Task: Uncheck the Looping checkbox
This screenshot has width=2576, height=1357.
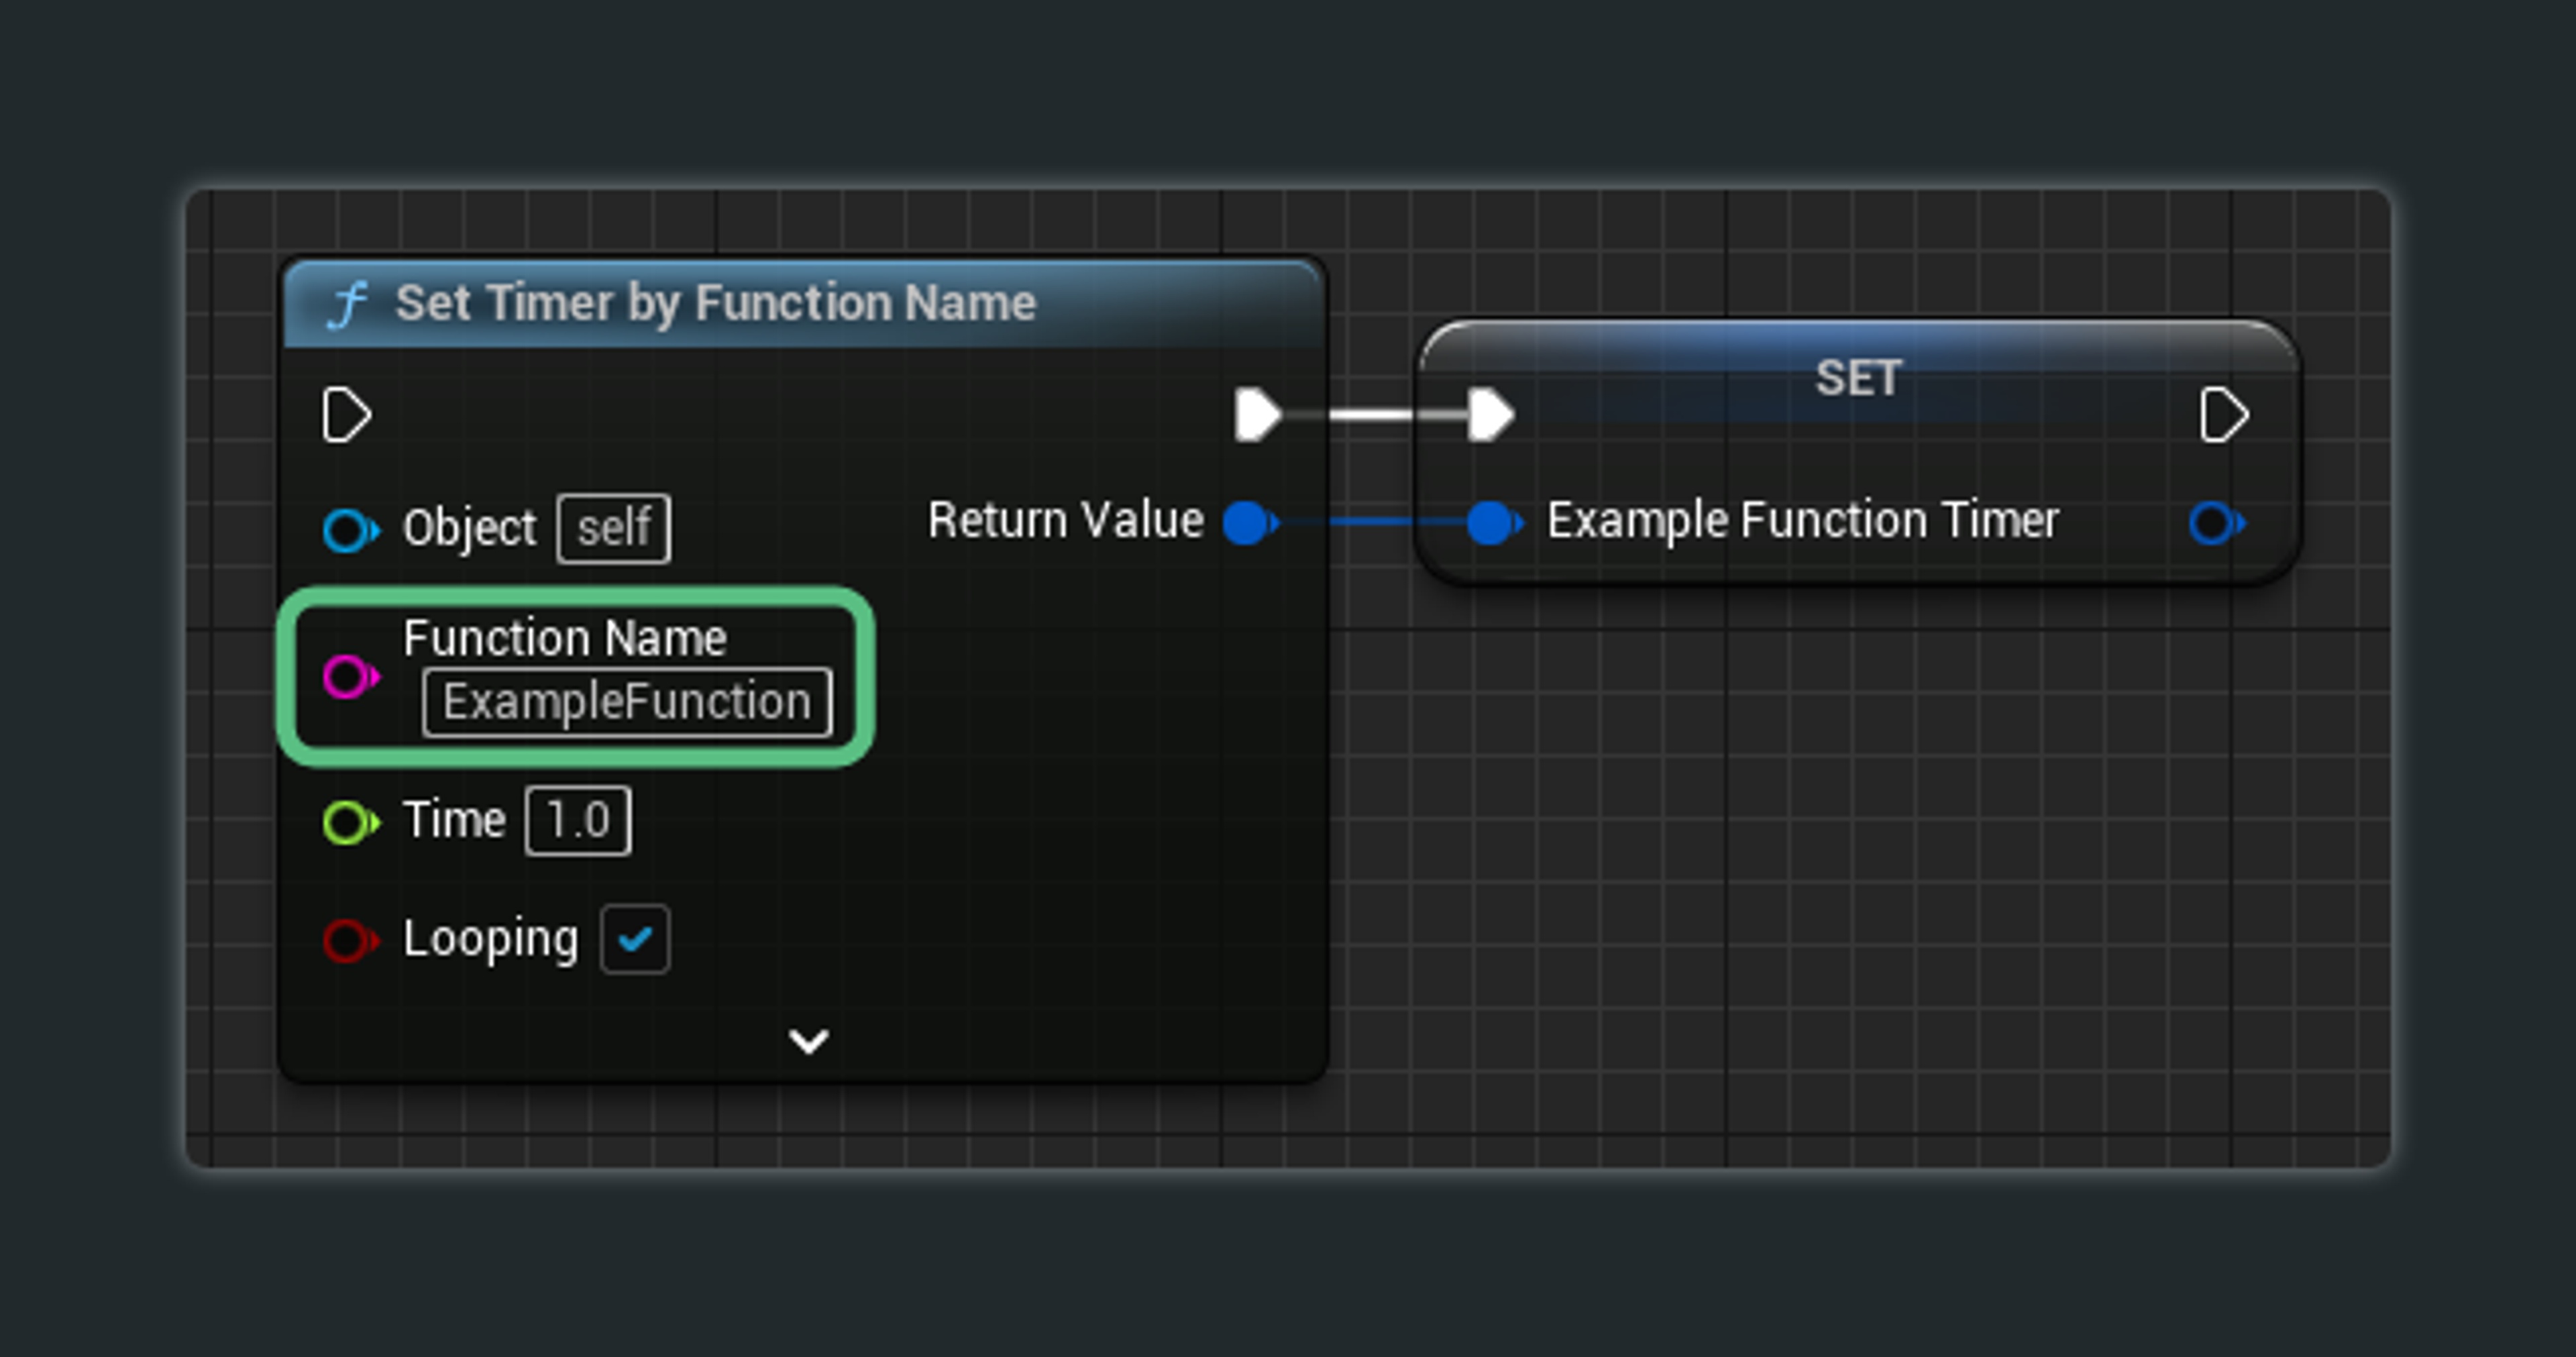Action: pyautogui.click(x=635, y=939)
